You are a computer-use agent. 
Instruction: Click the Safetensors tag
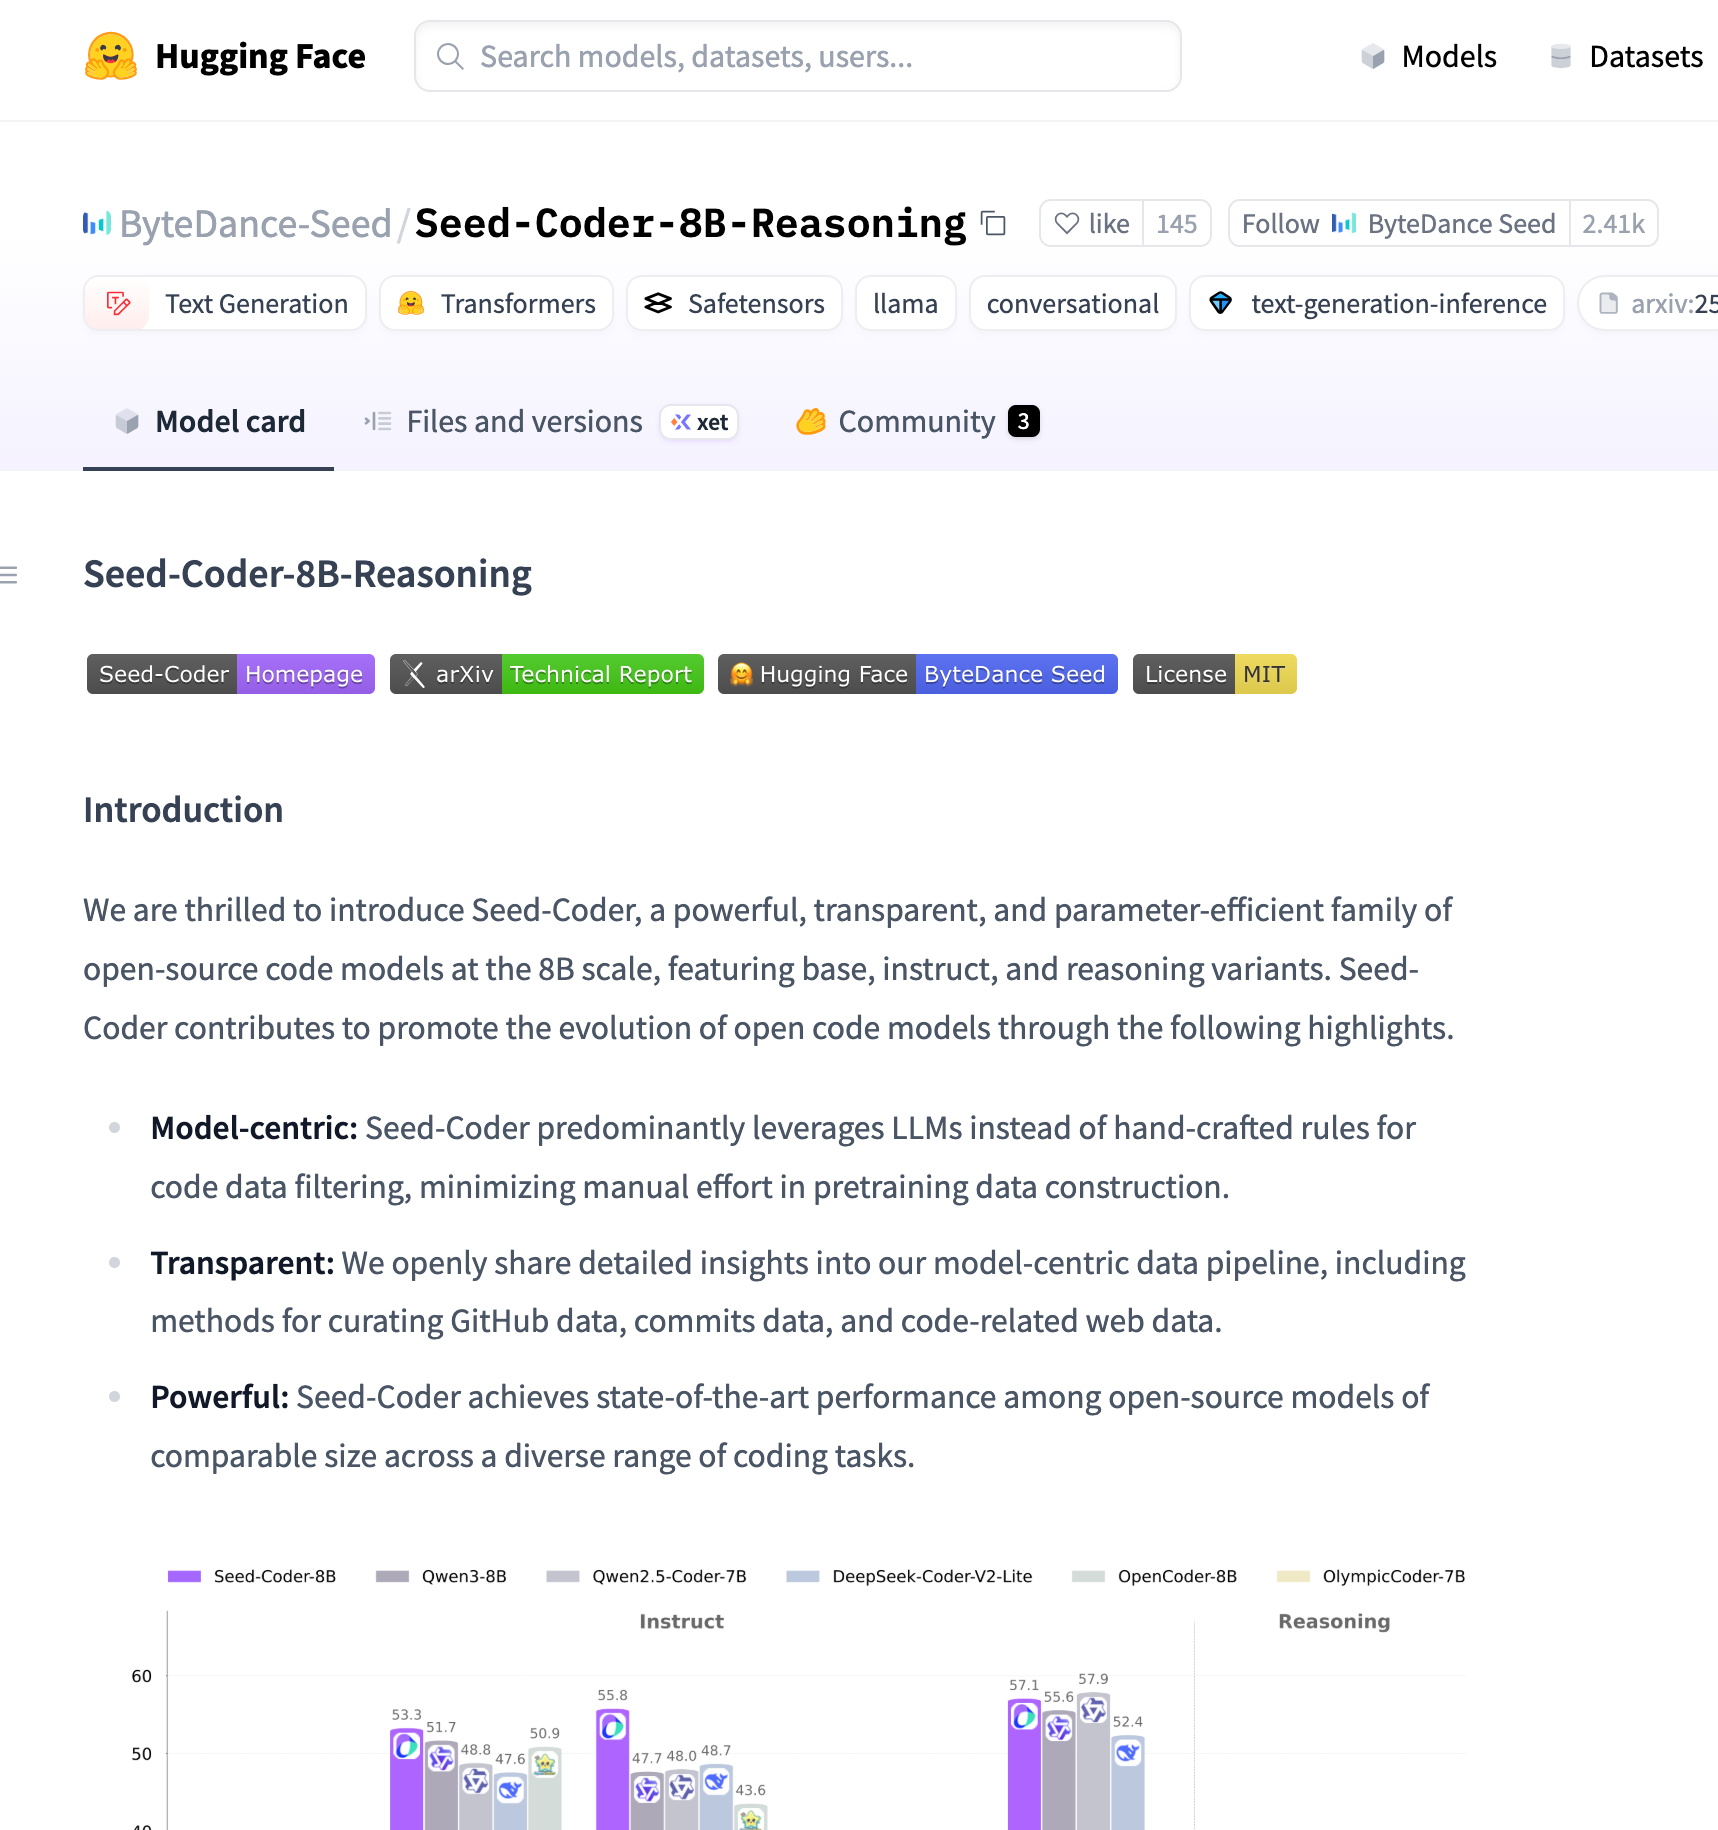(735, 303)
